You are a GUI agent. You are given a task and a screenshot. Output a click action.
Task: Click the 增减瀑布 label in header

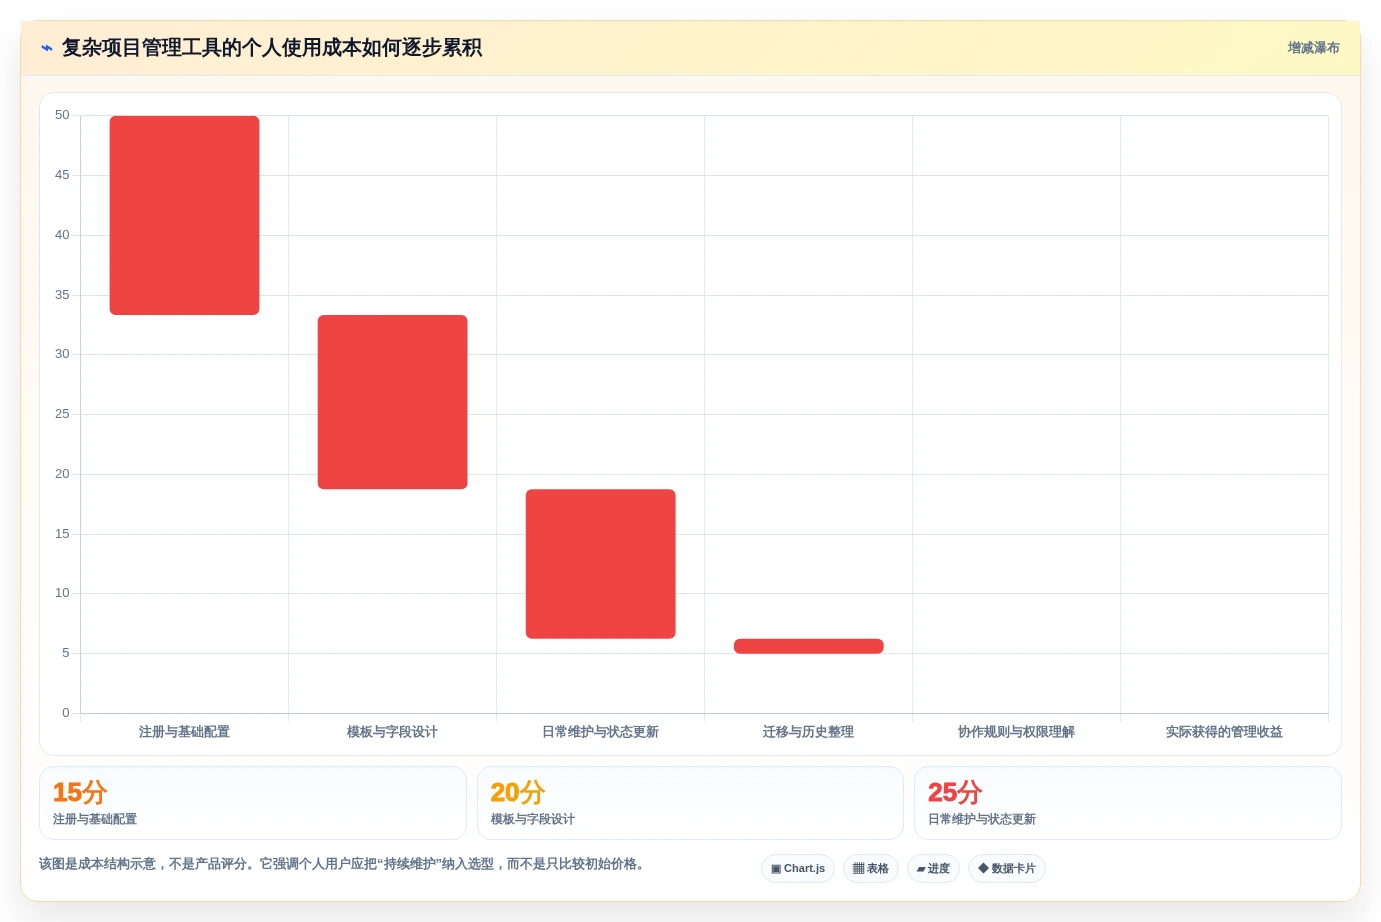(1313, 48)
